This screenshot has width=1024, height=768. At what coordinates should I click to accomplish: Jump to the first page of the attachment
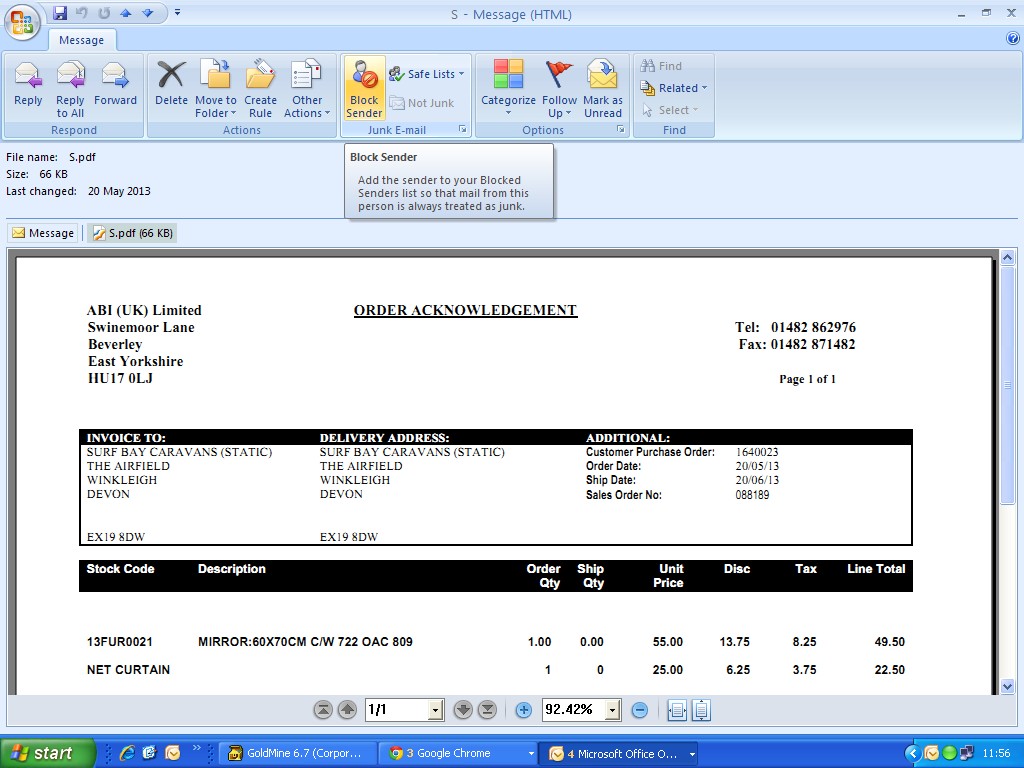point(323,710)
